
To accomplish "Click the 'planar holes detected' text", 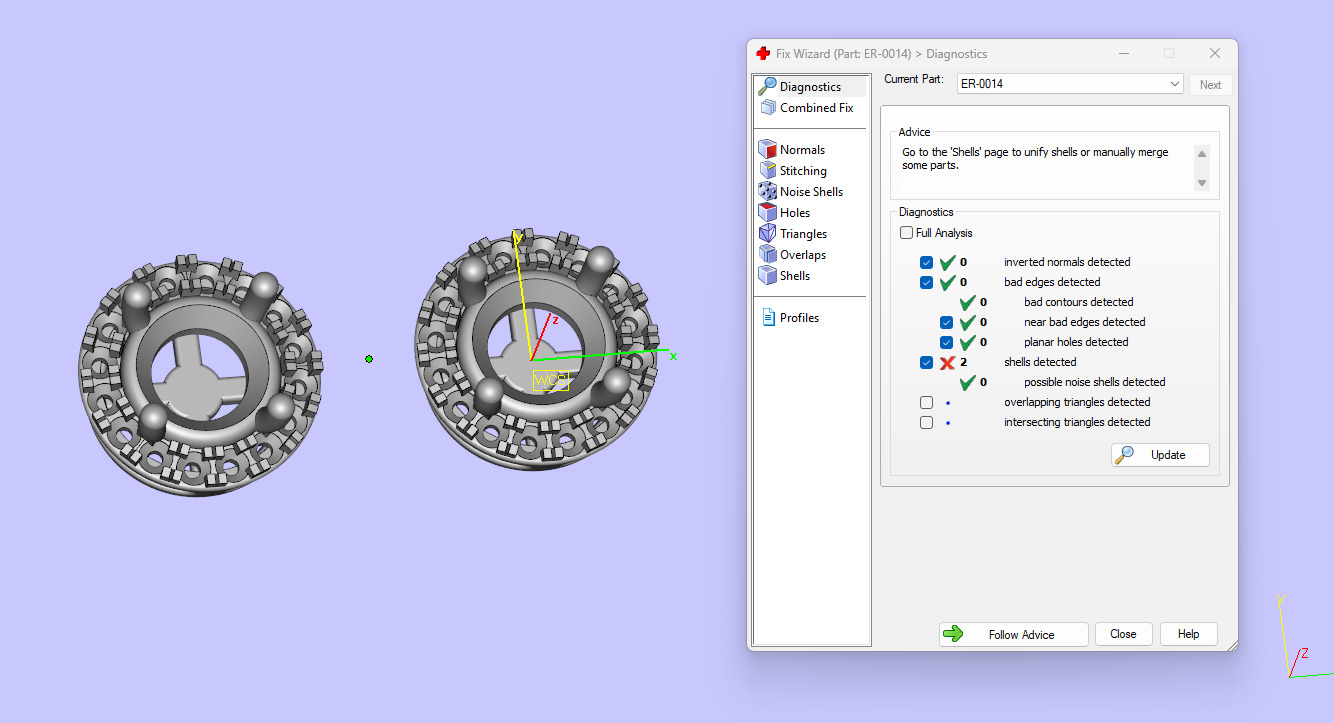I will pyautogui.click(x=1076, y=342).
